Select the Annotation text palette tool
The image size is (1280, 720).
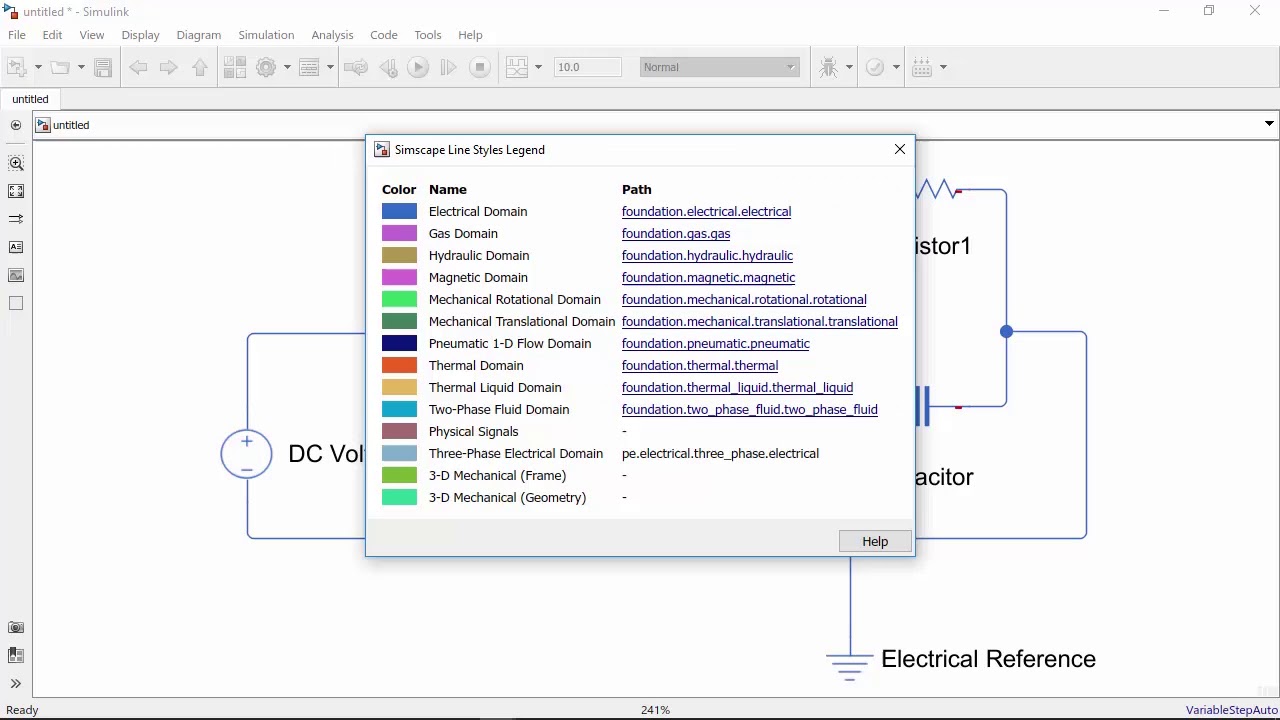tap(16, 247)
